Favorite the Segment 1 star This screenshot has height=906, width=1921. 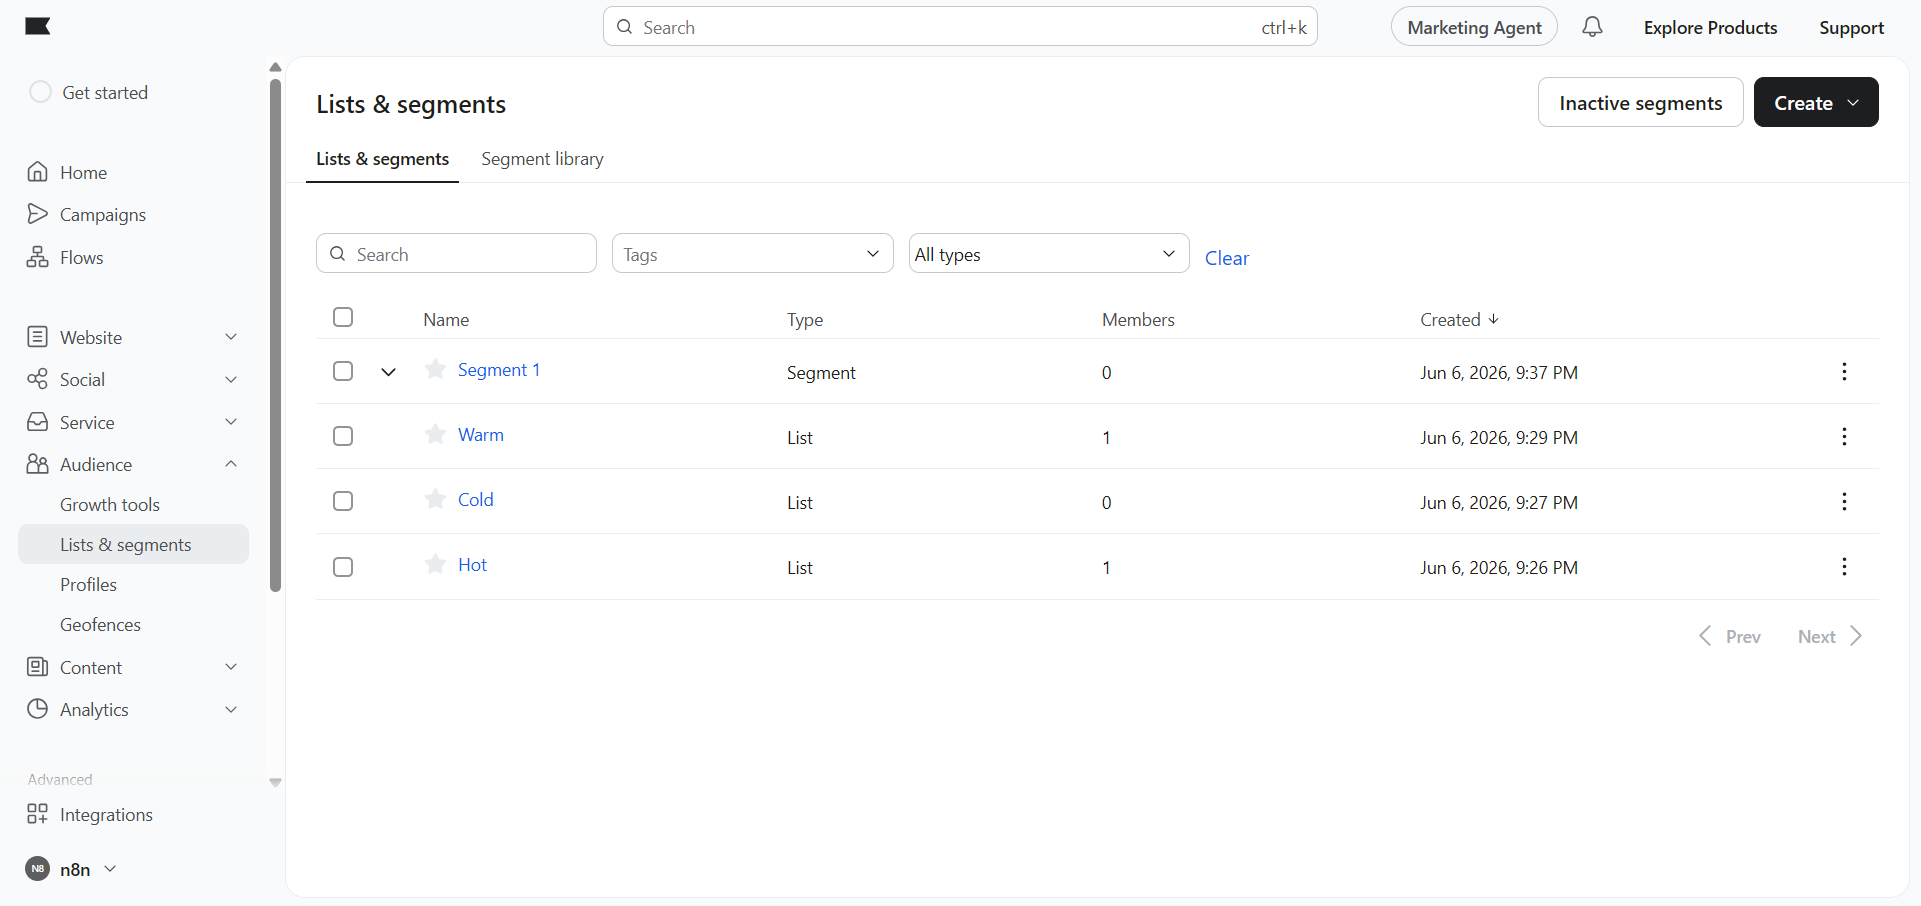(435, 370)
